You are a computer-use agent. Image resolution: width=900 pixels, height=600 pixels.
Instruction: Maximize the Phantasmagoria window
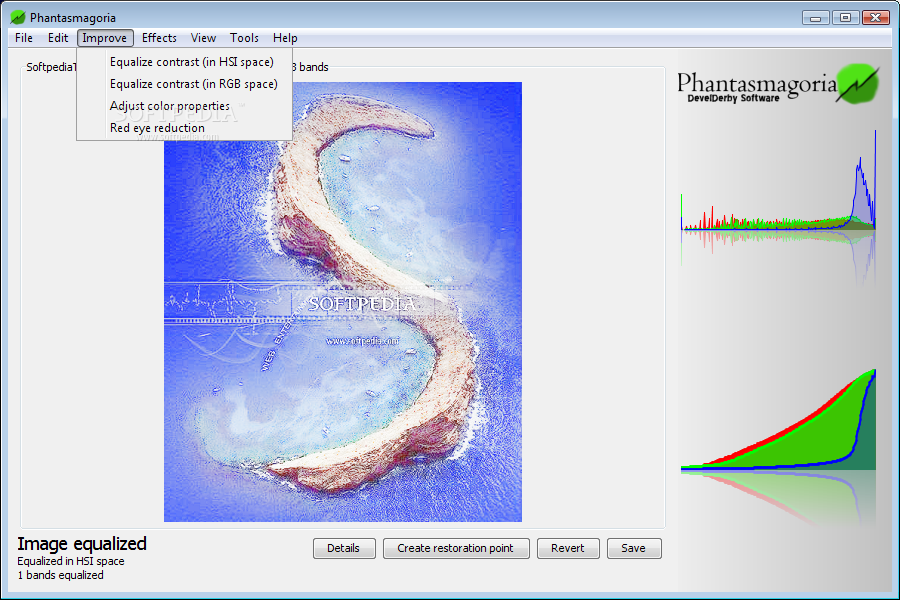(845, 18)
